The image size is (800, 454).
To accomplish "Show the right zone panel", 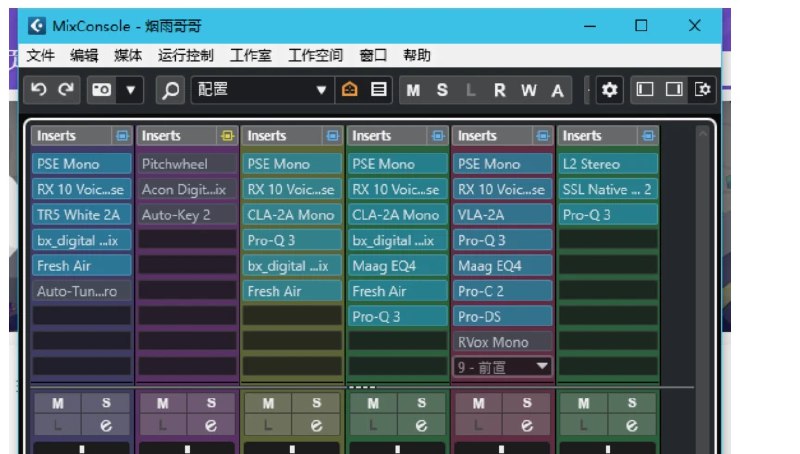I will click(x=673, y=90).
